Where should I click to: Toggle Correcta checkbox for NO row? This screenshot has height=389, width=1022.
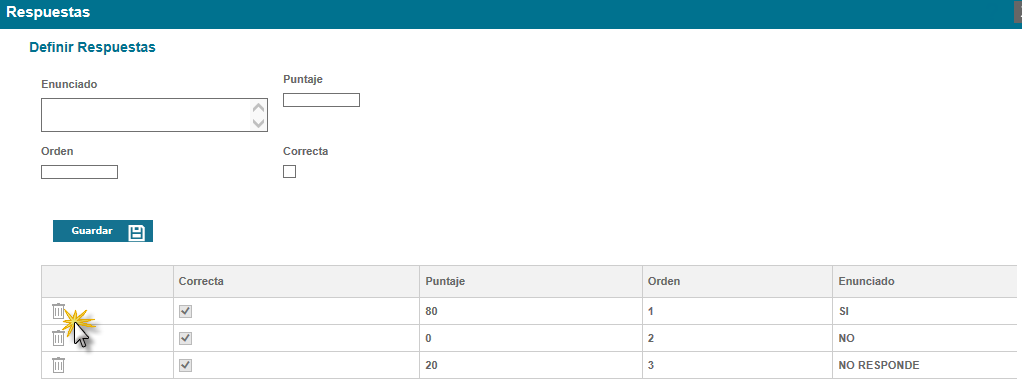coord(185,338)
